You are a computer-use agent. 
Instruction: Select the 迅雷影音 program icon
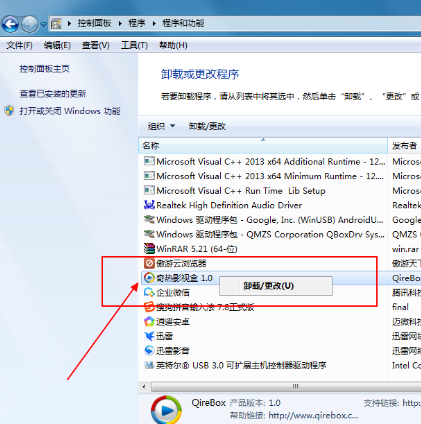coord(149,351)
